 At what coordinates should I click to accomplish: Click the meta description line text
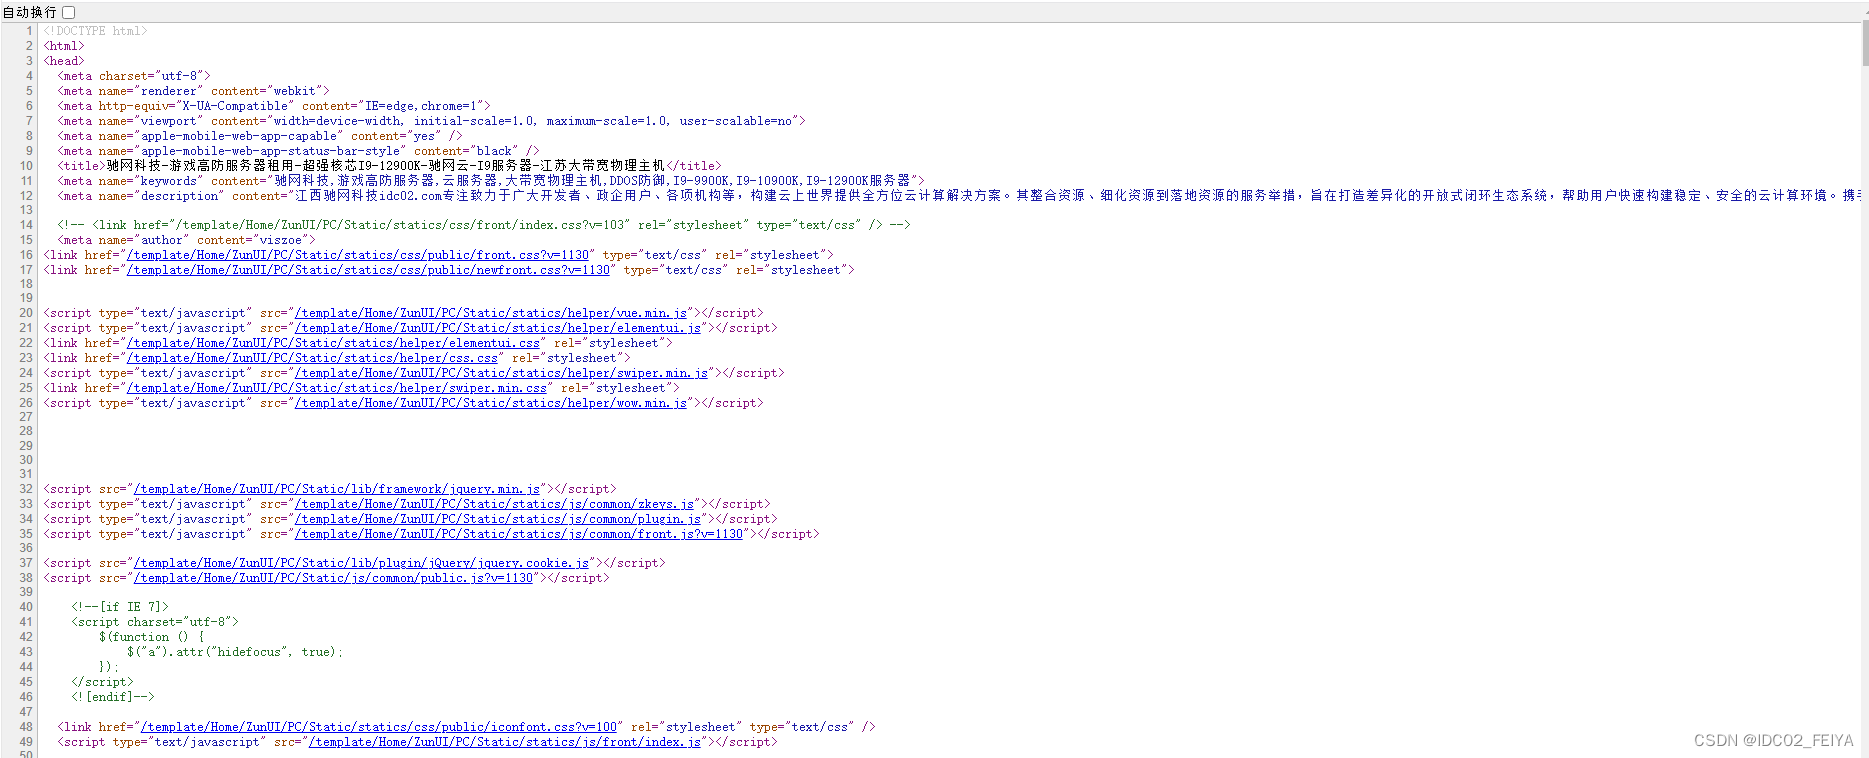(957, 196)
